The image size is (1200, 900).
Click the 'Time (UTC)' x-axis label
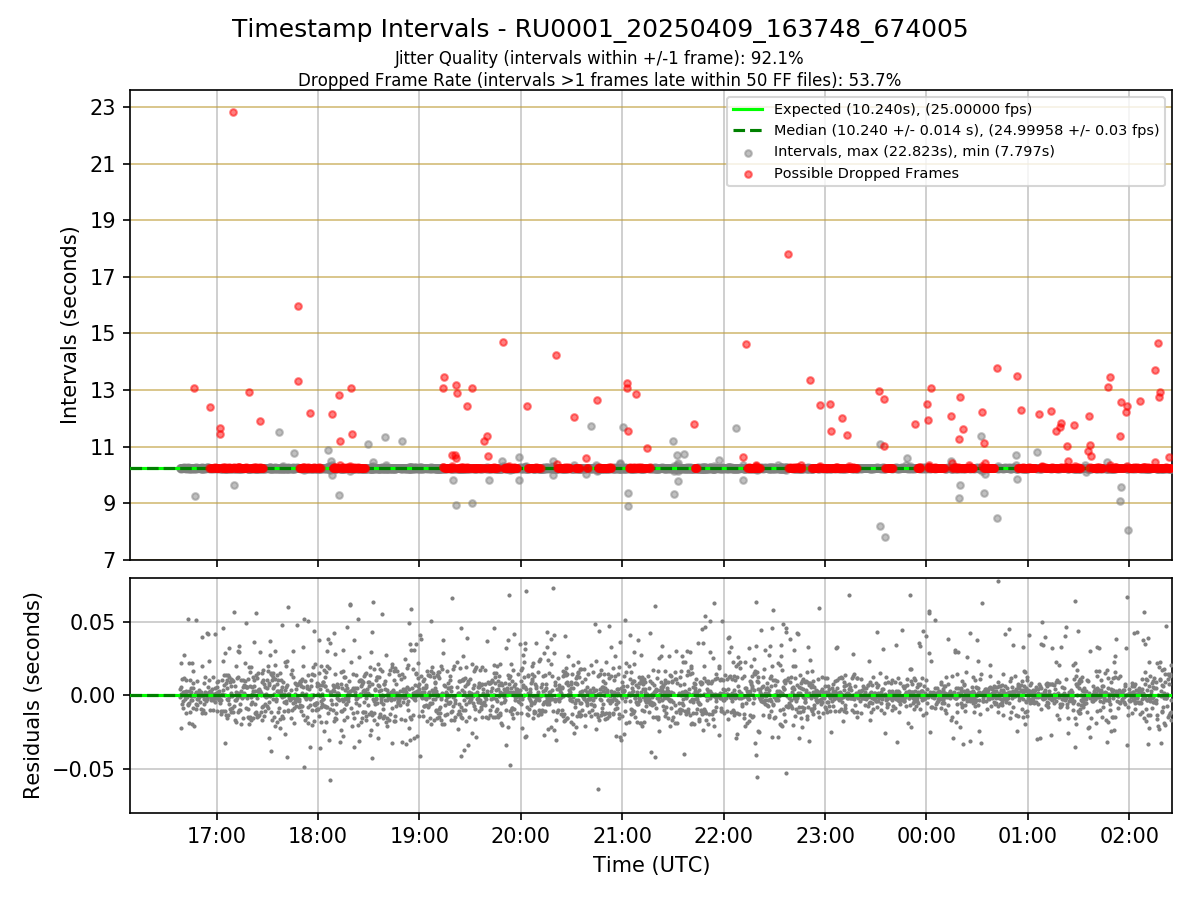pos(651,865)
